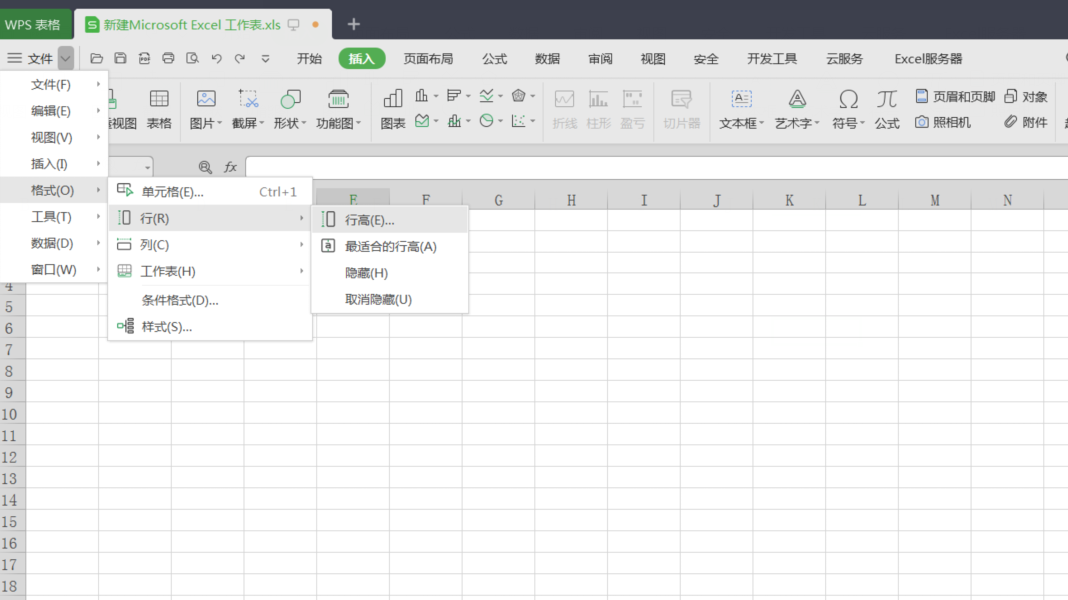Viewport: 1068px width, 600px height.
Task: Open the file folder icon in quick toolbar
Action: [97, 59]
